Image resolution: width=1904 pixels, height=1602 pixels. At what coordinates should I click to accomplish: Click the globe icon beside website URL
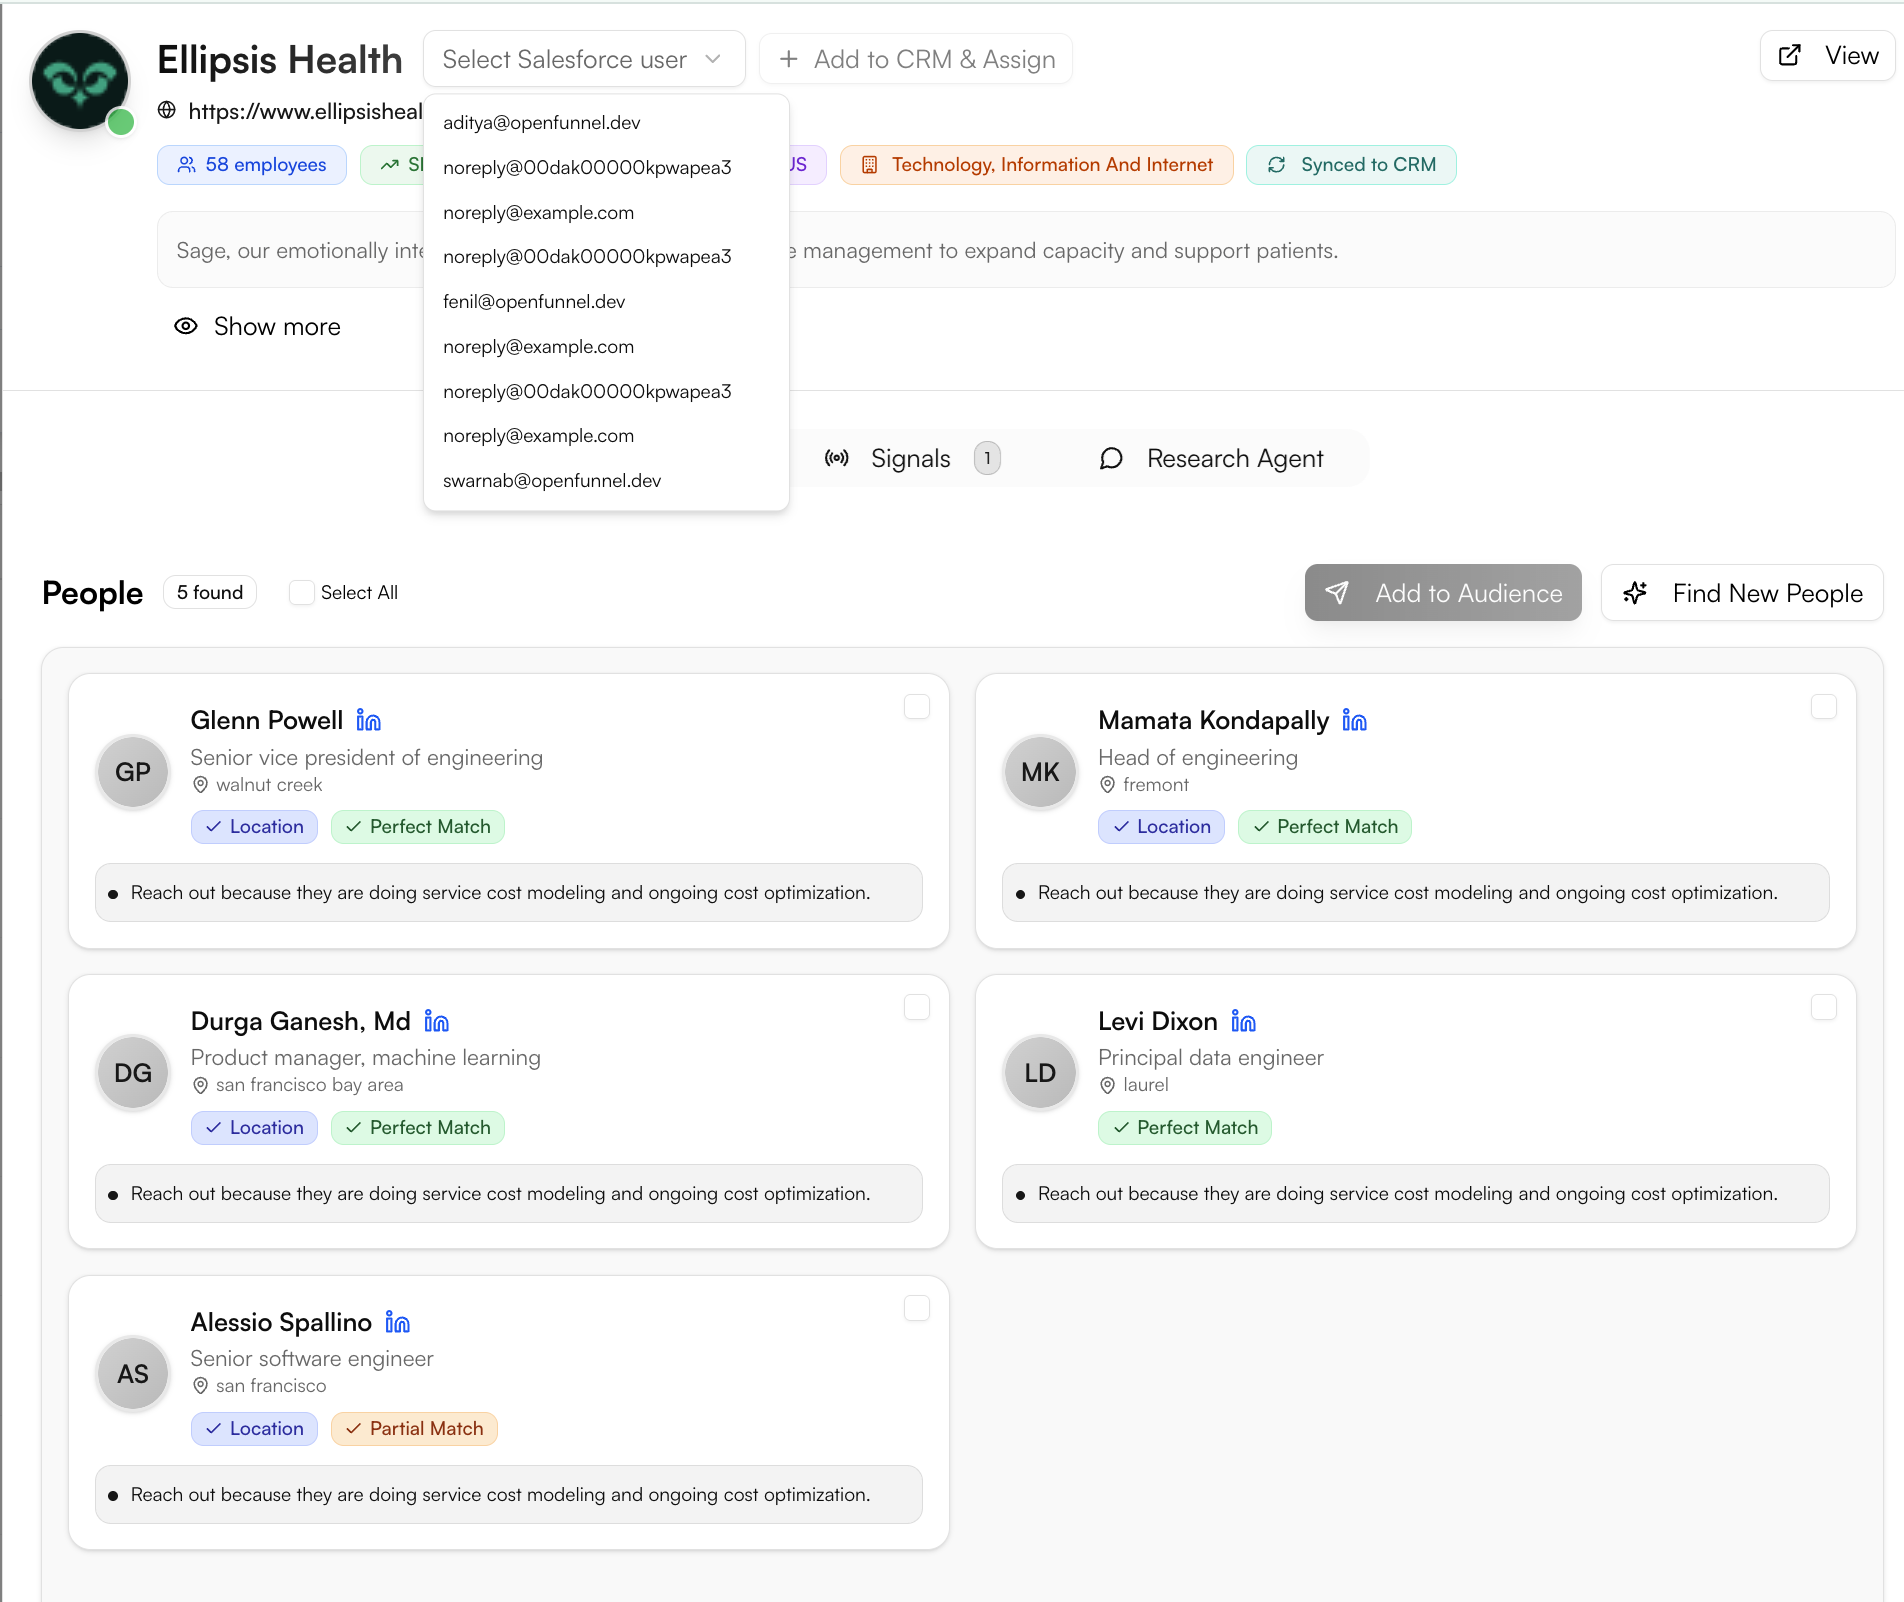pos(167,110)
